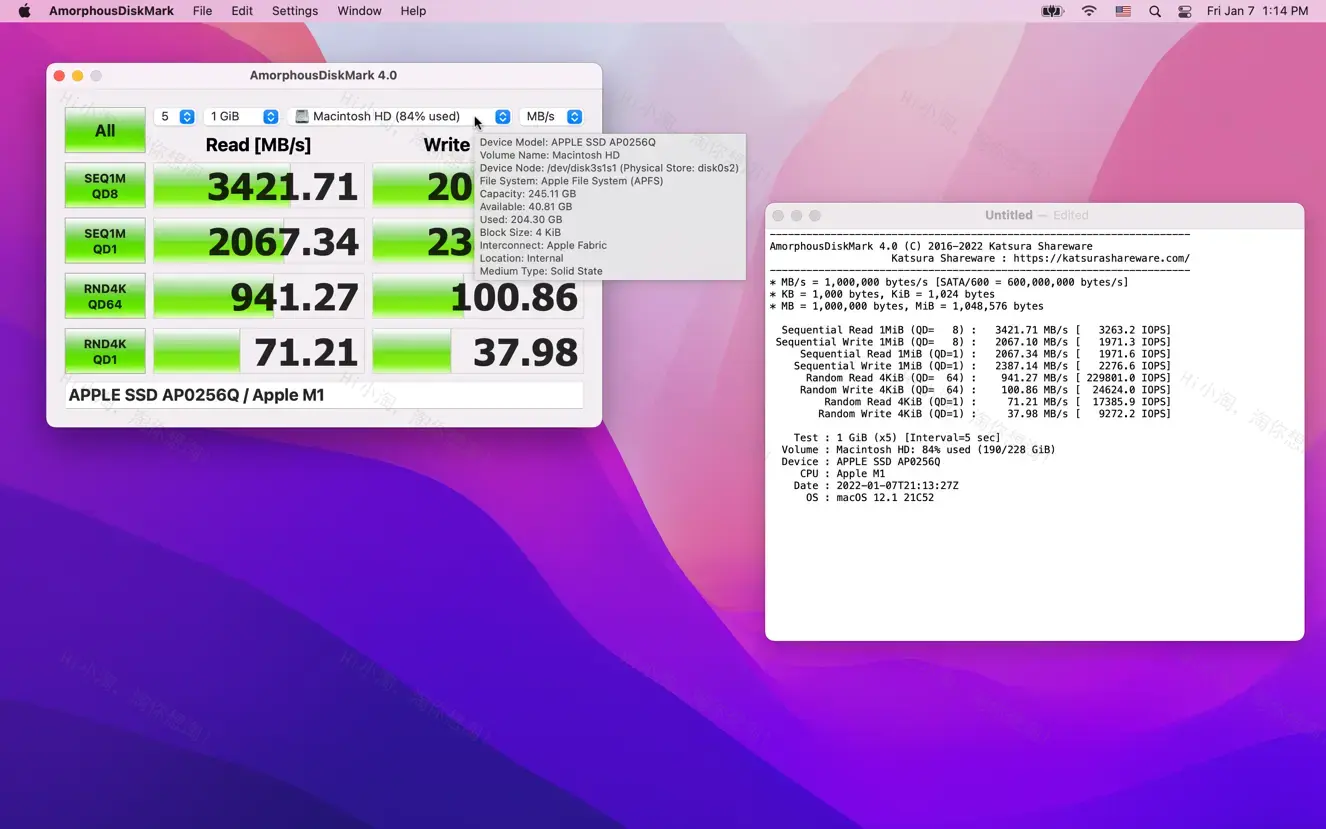Screen dimensions: 1326x829
Task: Click the disk icon in the drive selector
Action: (x=302, y=116)
